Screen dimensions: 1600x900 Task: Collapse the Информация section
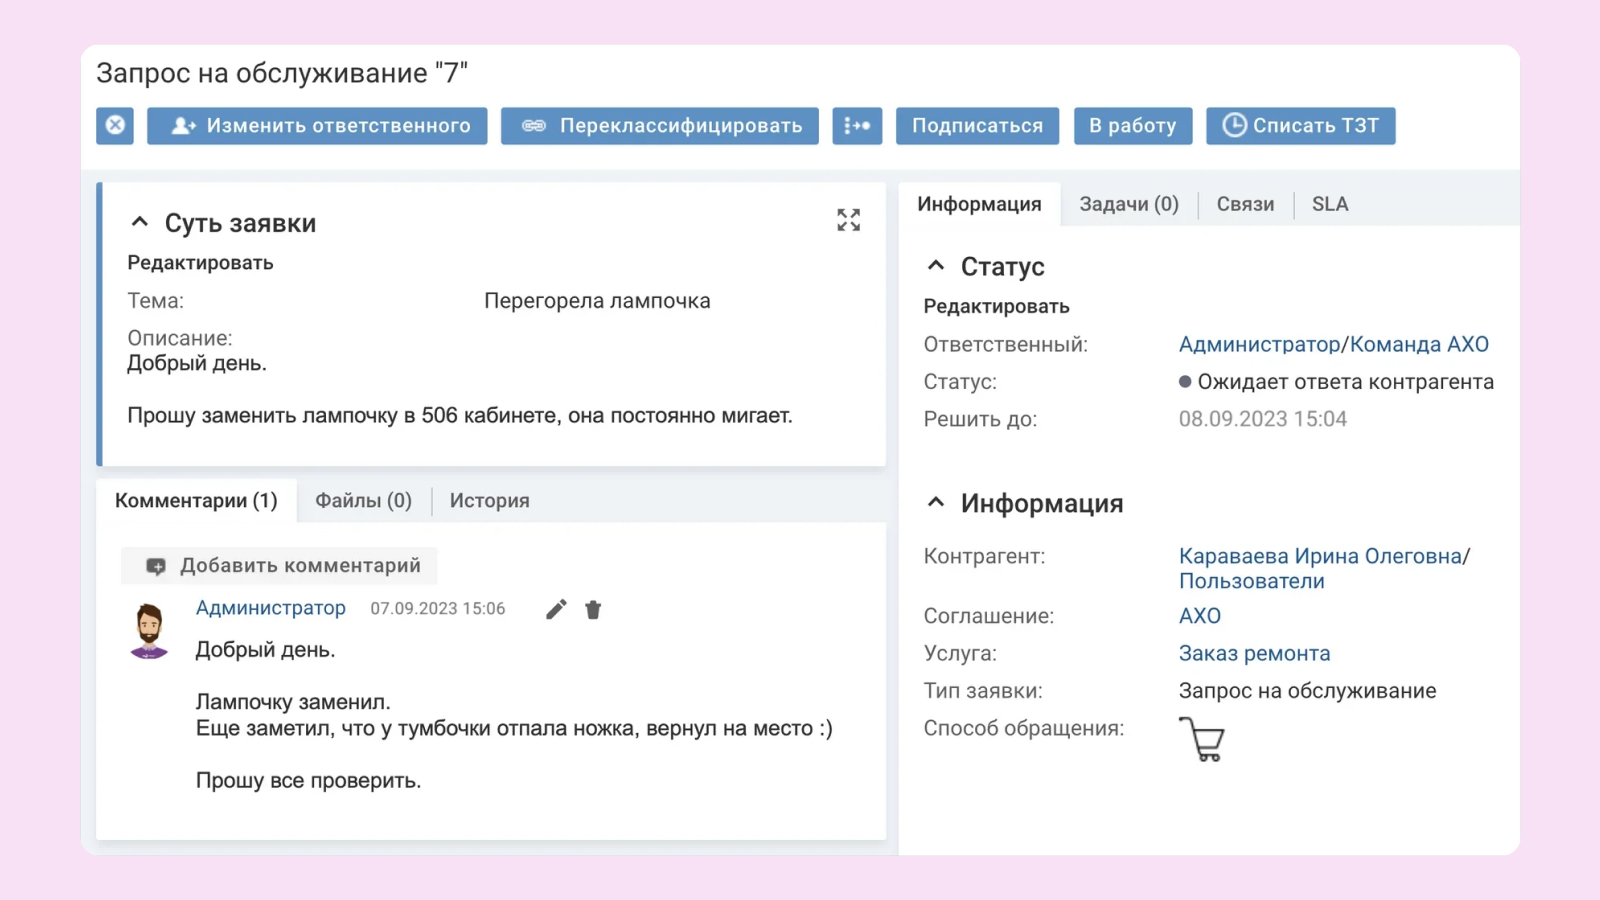[x=936, y=501]
